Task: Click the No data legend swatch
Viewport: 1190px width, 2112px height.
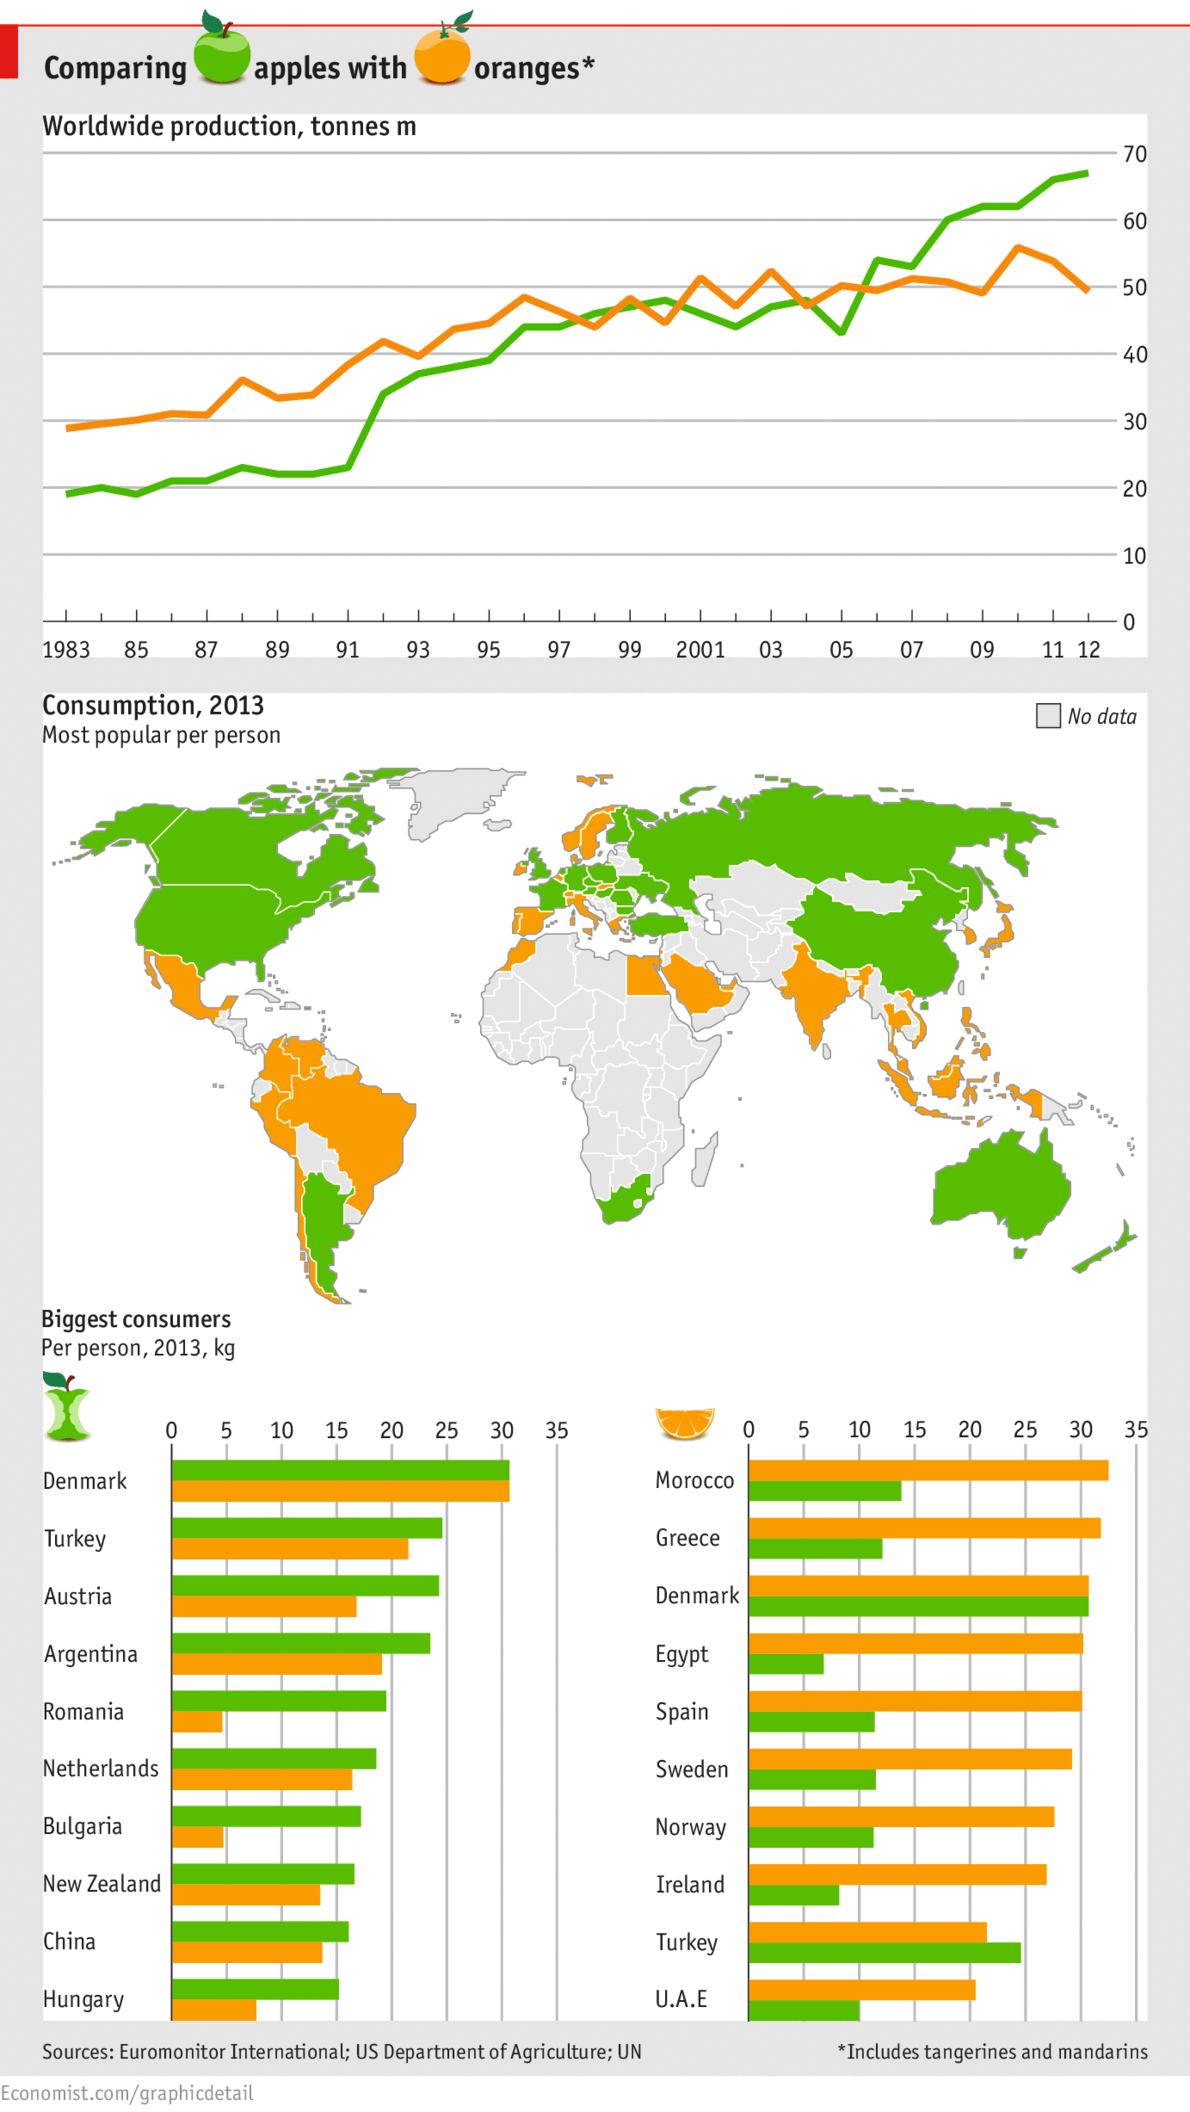Action: pos(1048,716)
